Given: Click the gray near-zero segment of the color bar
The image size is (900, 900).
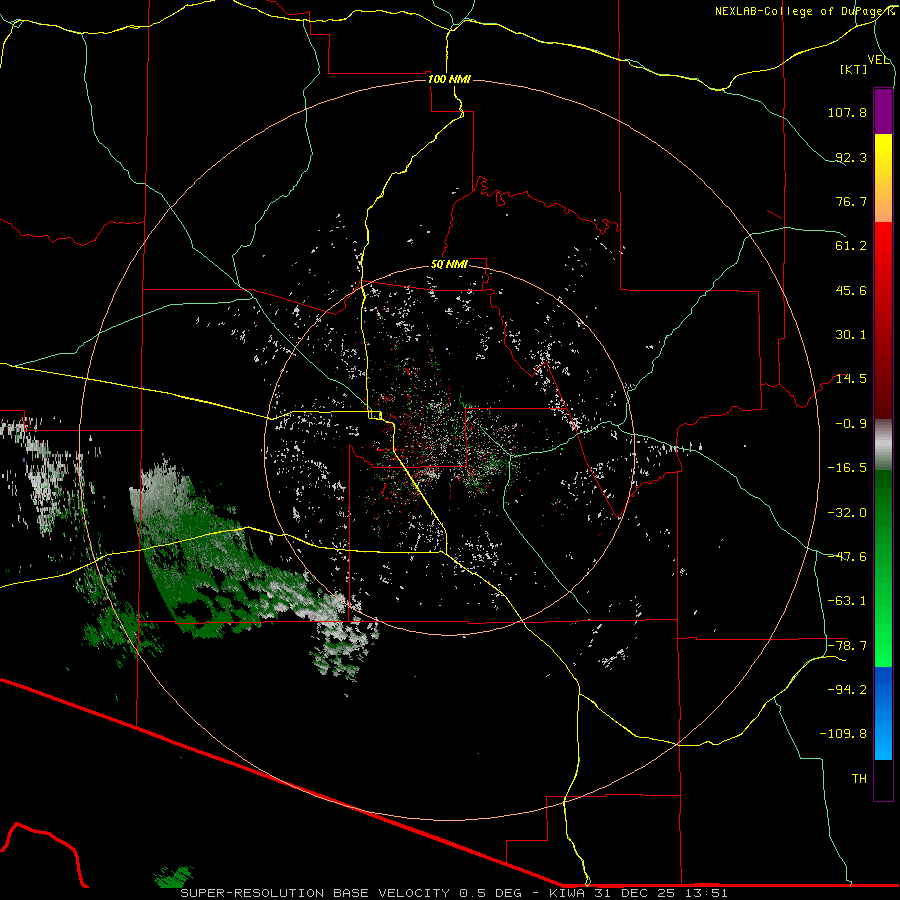Looking at the screenshot, I should click(x=883, y=444).
